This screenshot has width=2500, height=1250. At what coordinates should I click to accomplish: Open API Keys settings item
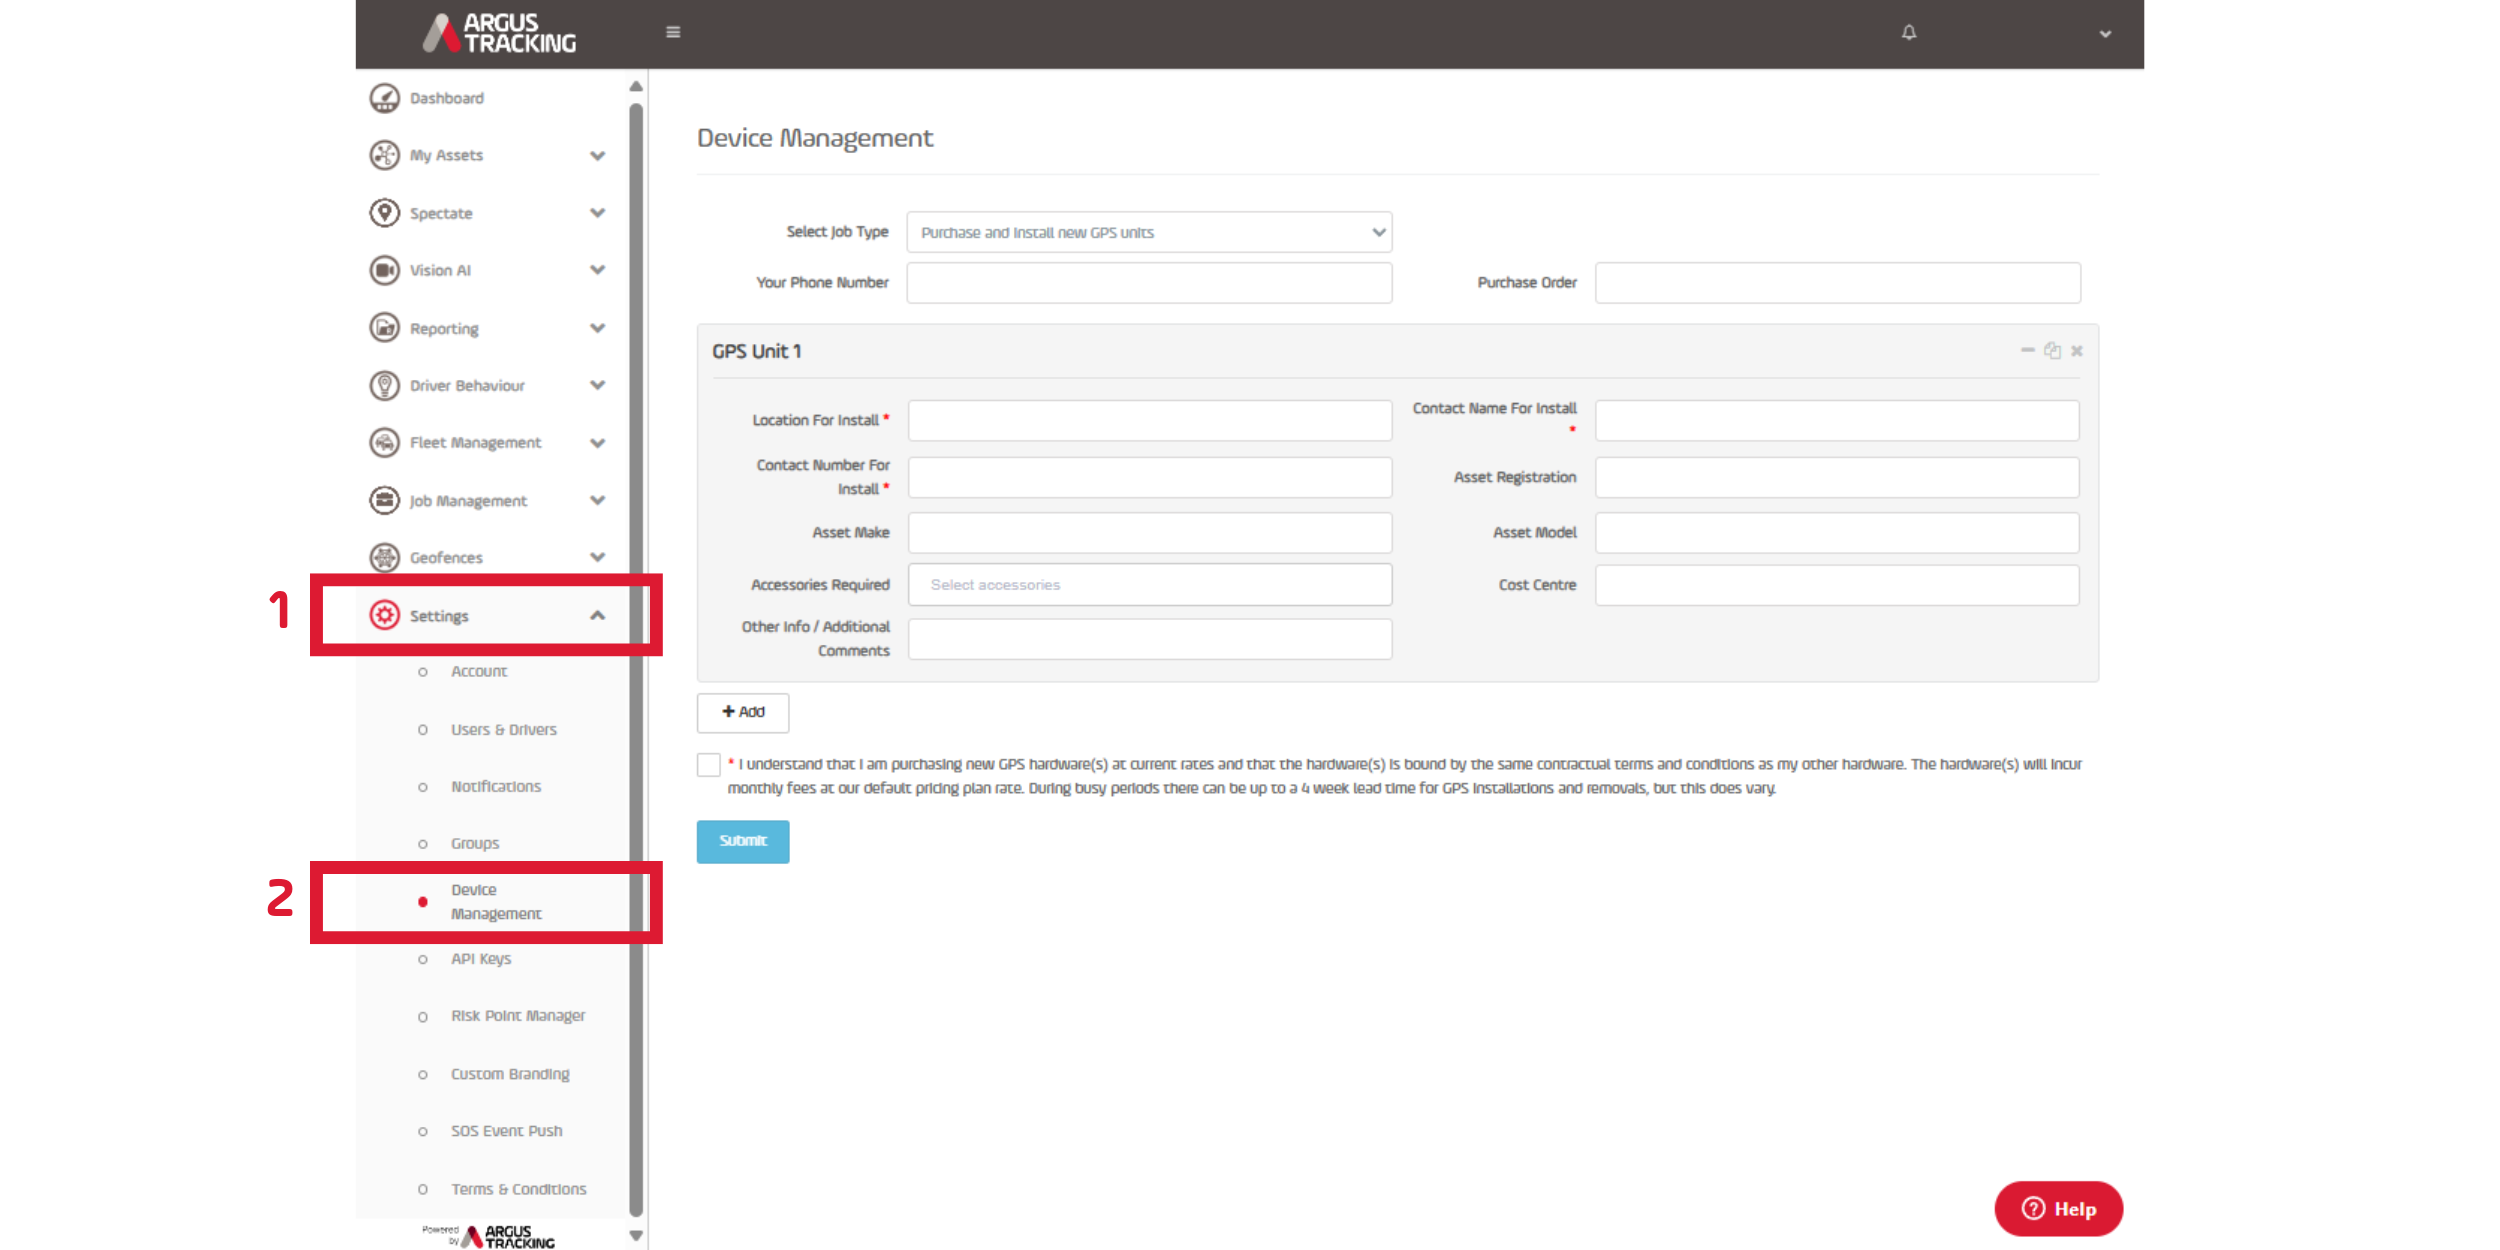[x=481, y=959]
